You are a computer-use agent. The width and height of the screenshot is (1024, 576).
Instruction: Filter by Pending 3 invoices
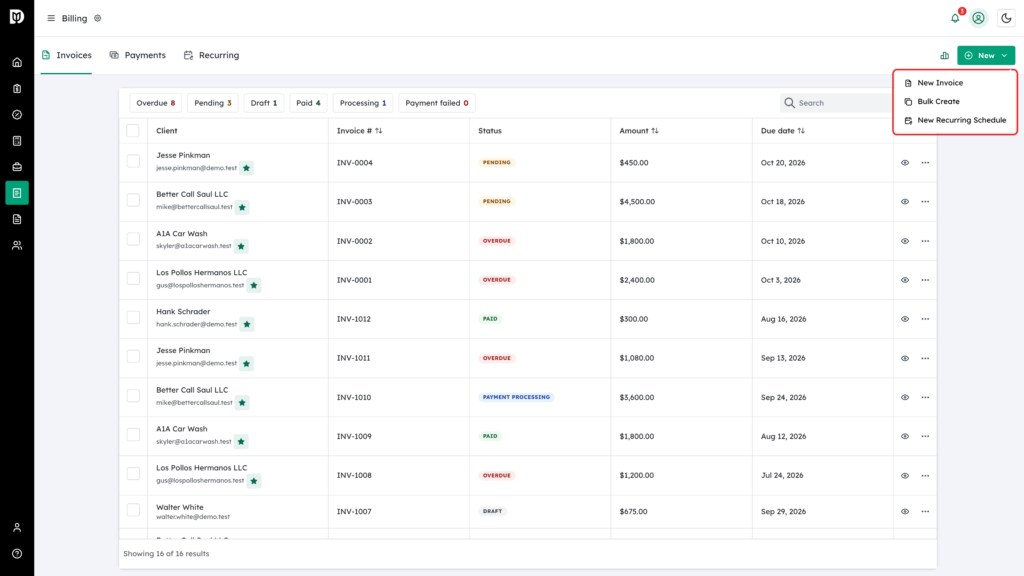[x=213, y=103]
